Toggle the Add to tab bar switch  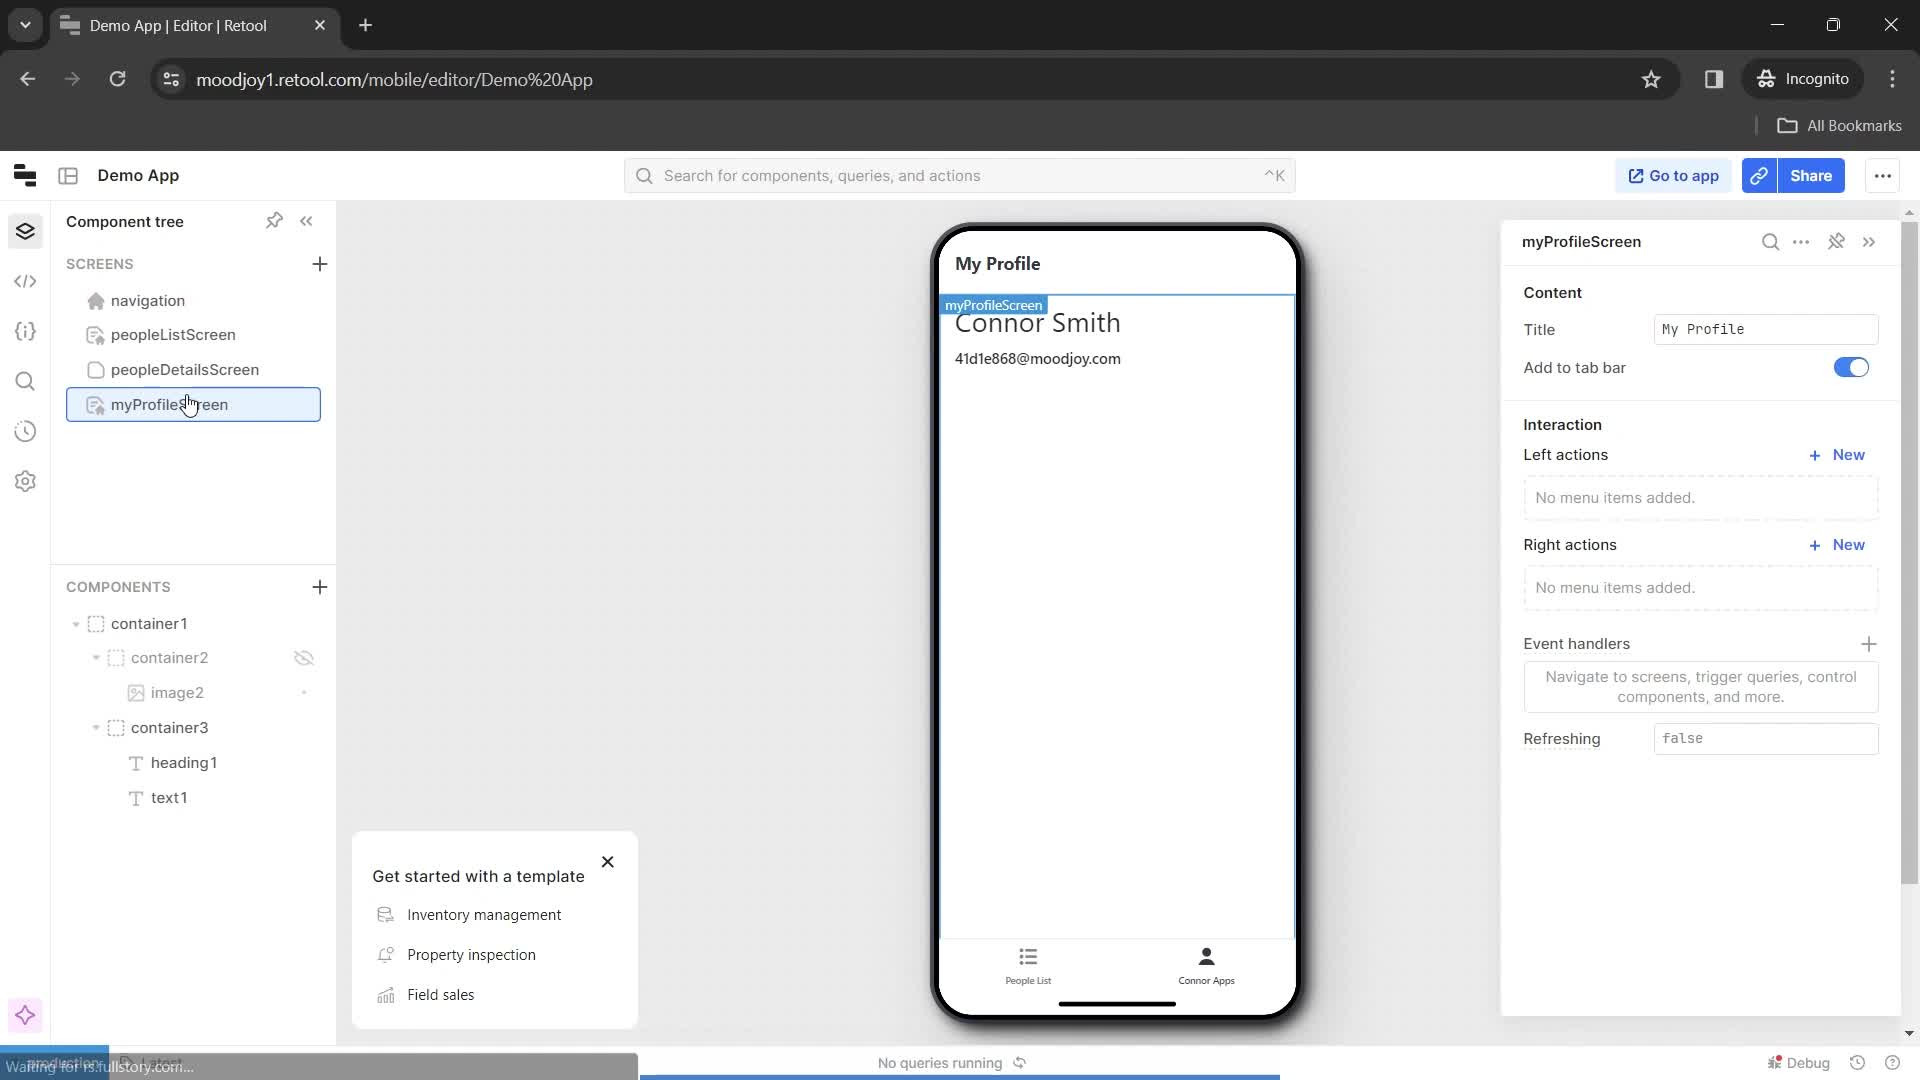(x=1853, y=367)
